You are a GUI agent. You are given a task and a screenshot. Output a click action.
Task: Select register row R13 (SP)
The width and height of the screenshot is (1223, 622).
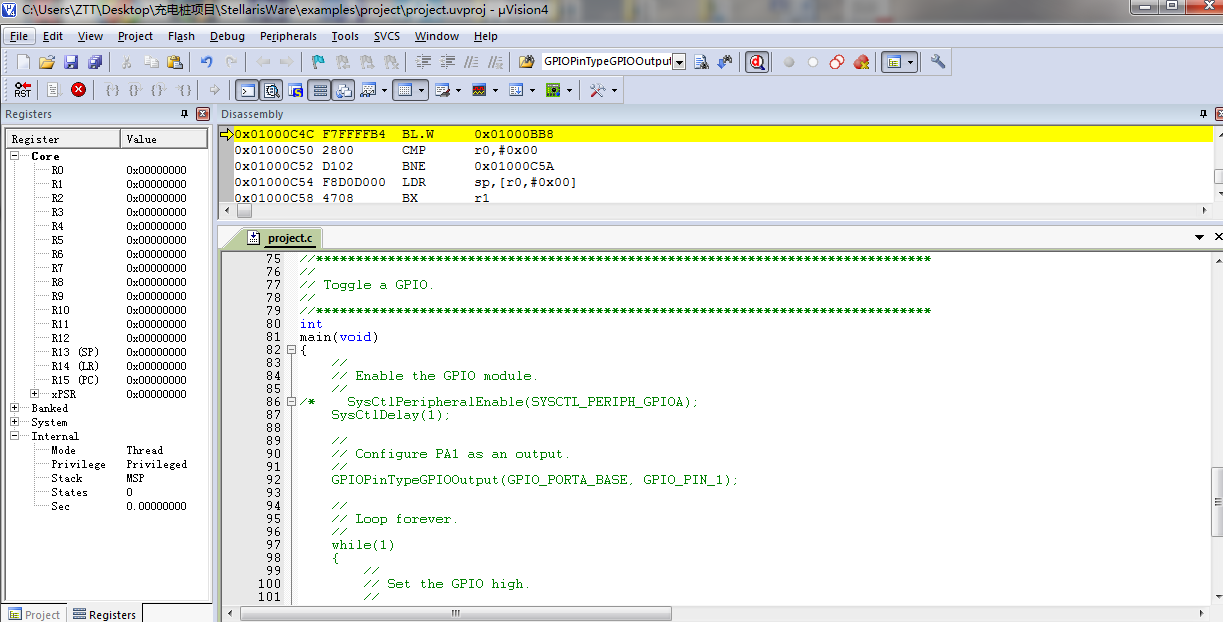pyautogui.click(x=106, y=352)
